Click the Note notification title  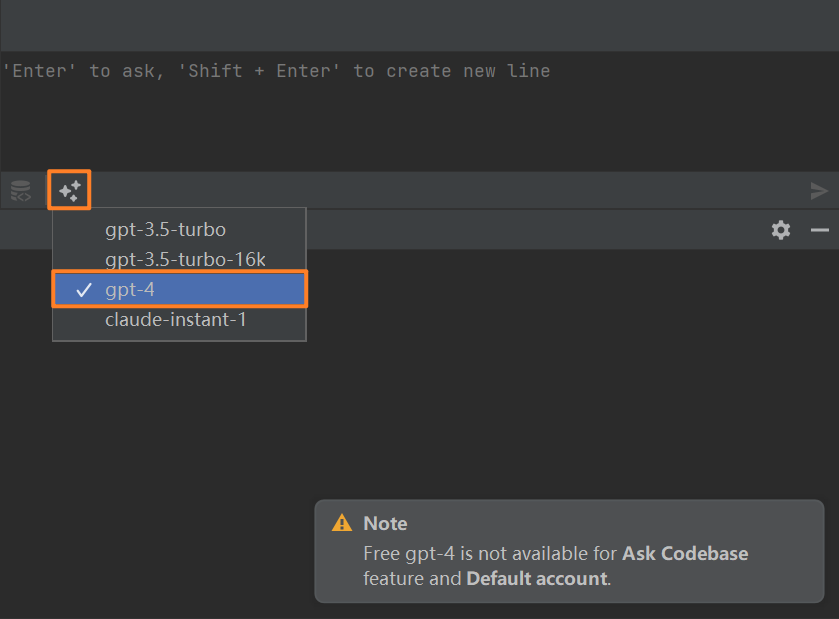click(x=385, y=523)
